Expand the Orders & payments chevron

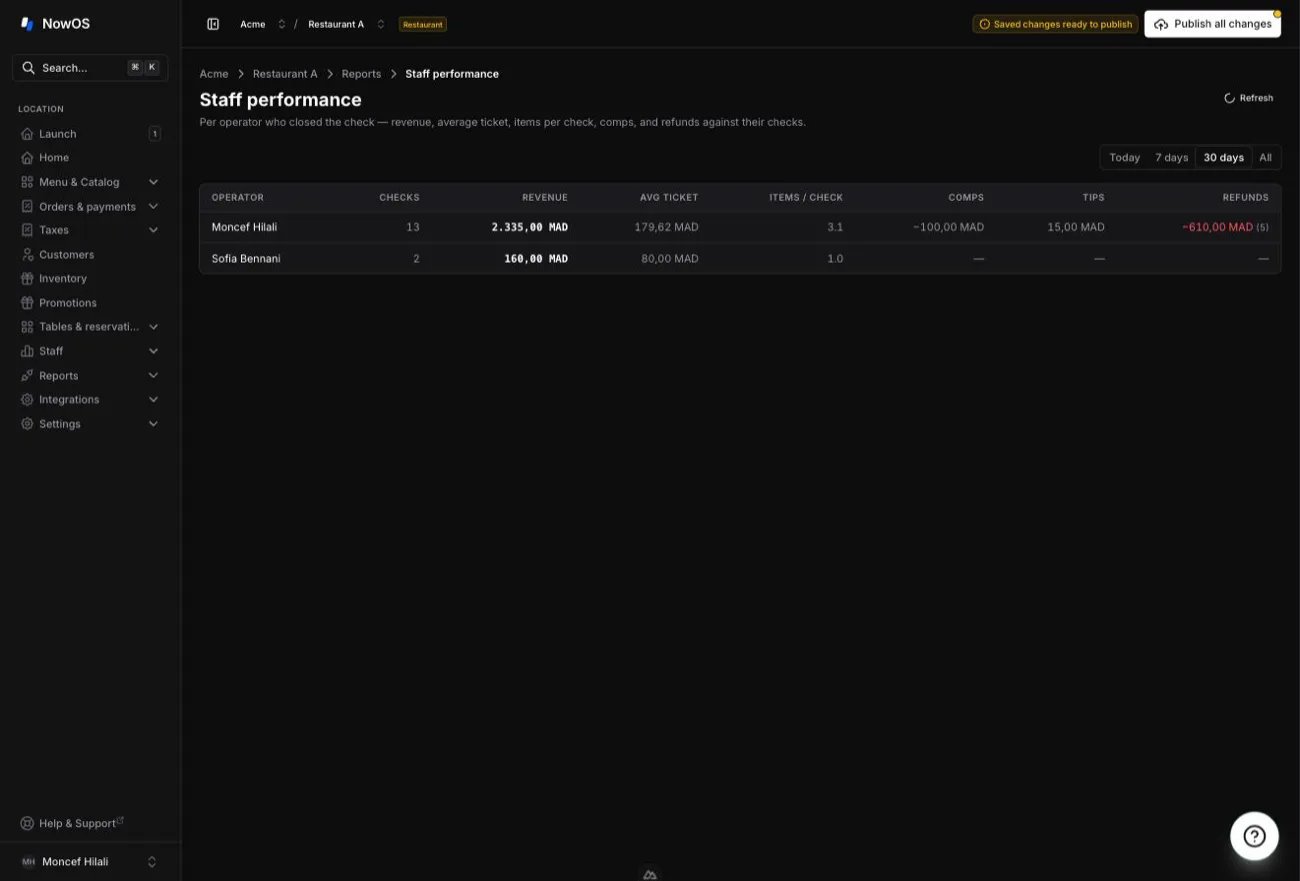coord(153,207)
